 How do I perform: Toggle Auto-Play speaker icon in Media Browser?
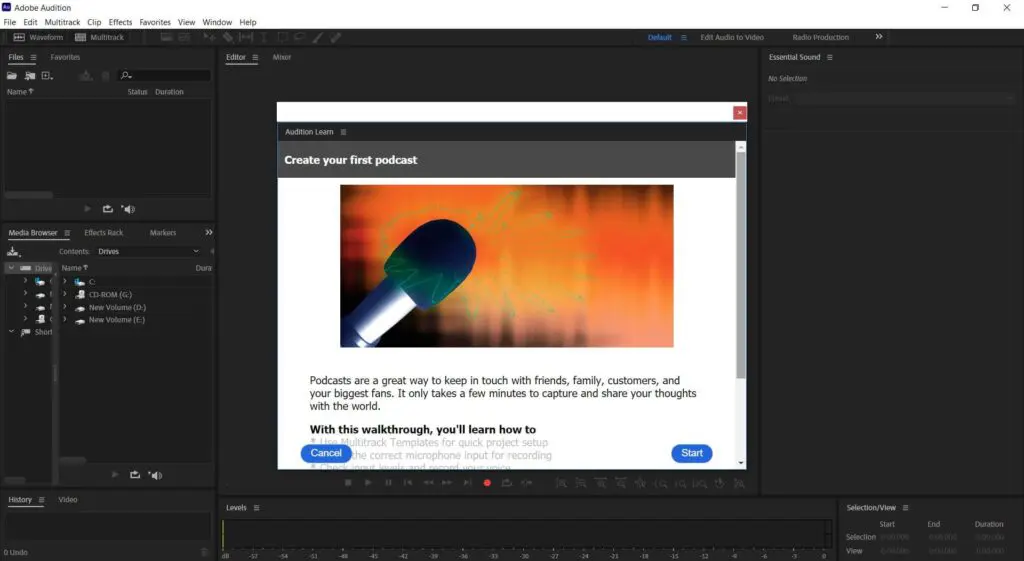155,475
